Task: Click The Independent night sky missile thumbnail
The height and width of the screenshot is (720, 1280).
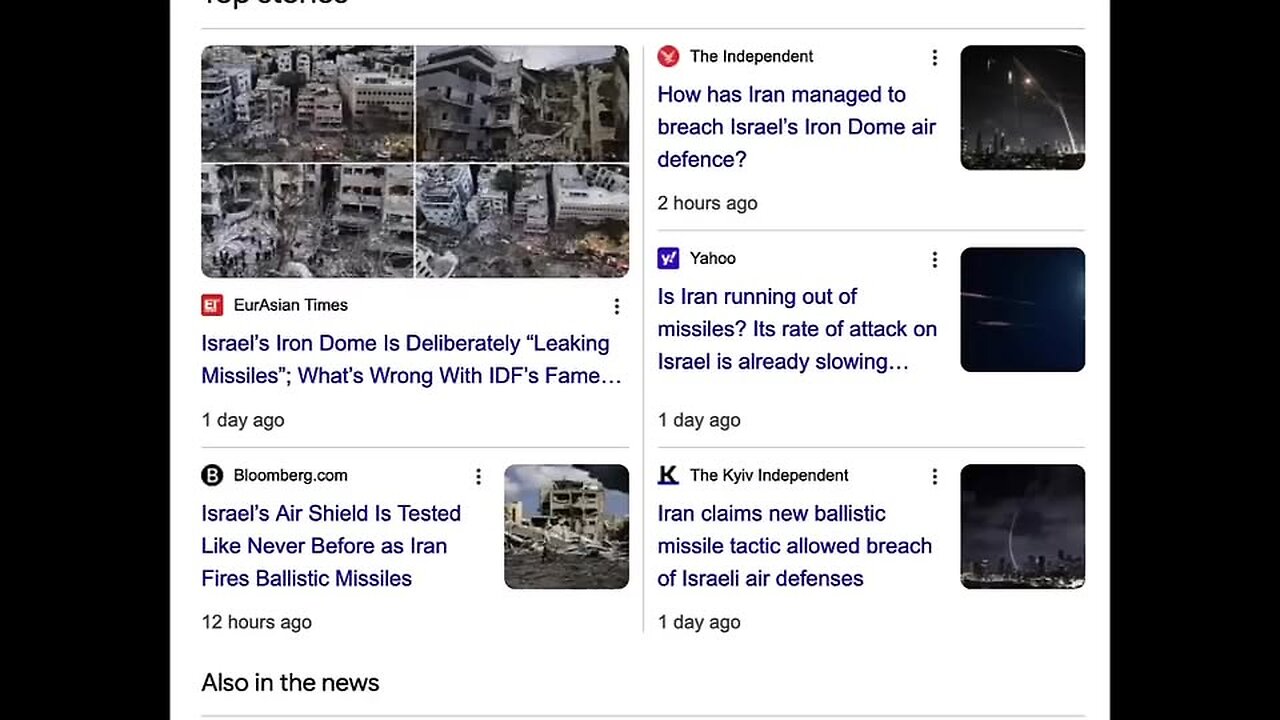Action: pos(1022,107)
